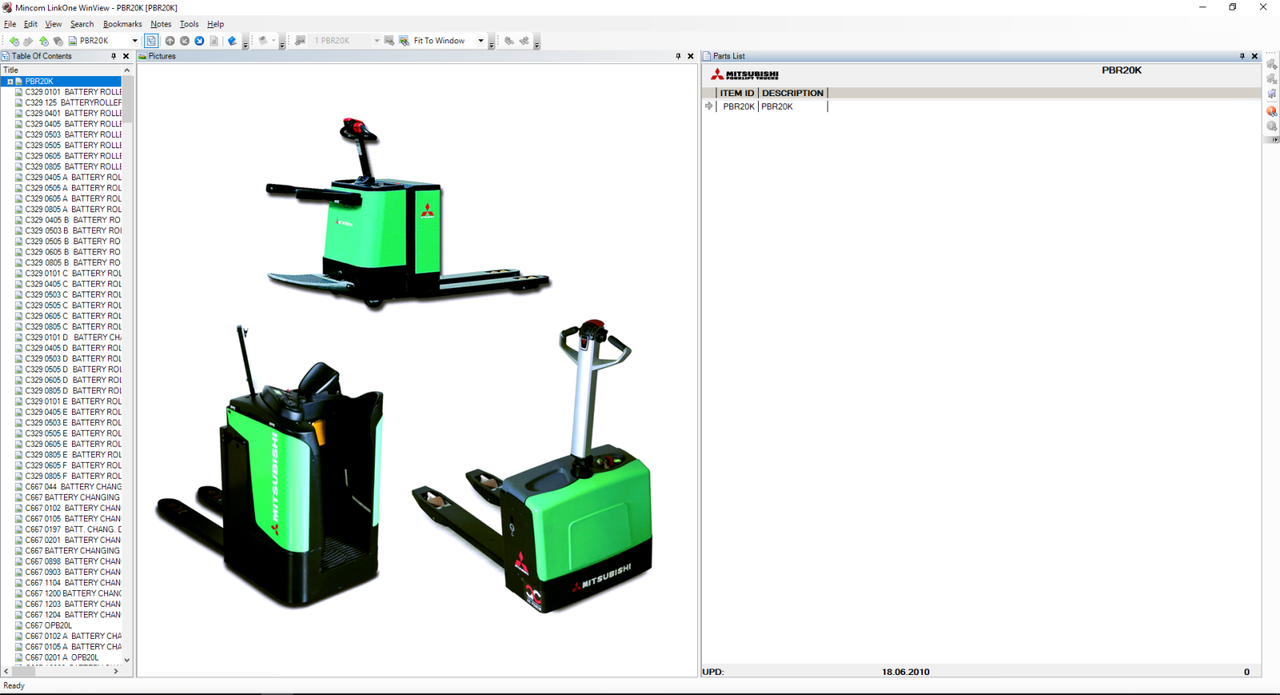Select 'C329 0101 D BATTERY CHA' tree entry
Viewport: 1280px width, 695px height.
click(x=73, y=338)
